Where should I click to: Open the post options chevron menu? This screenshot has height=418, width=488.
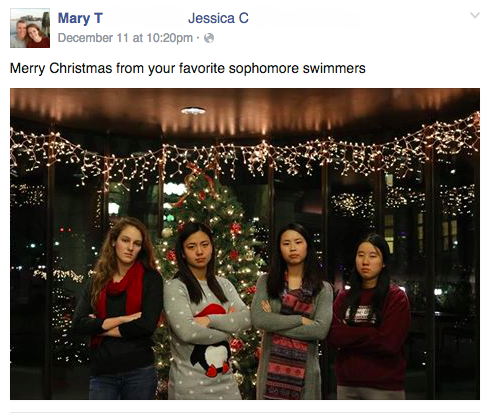[x=474, y=15]
